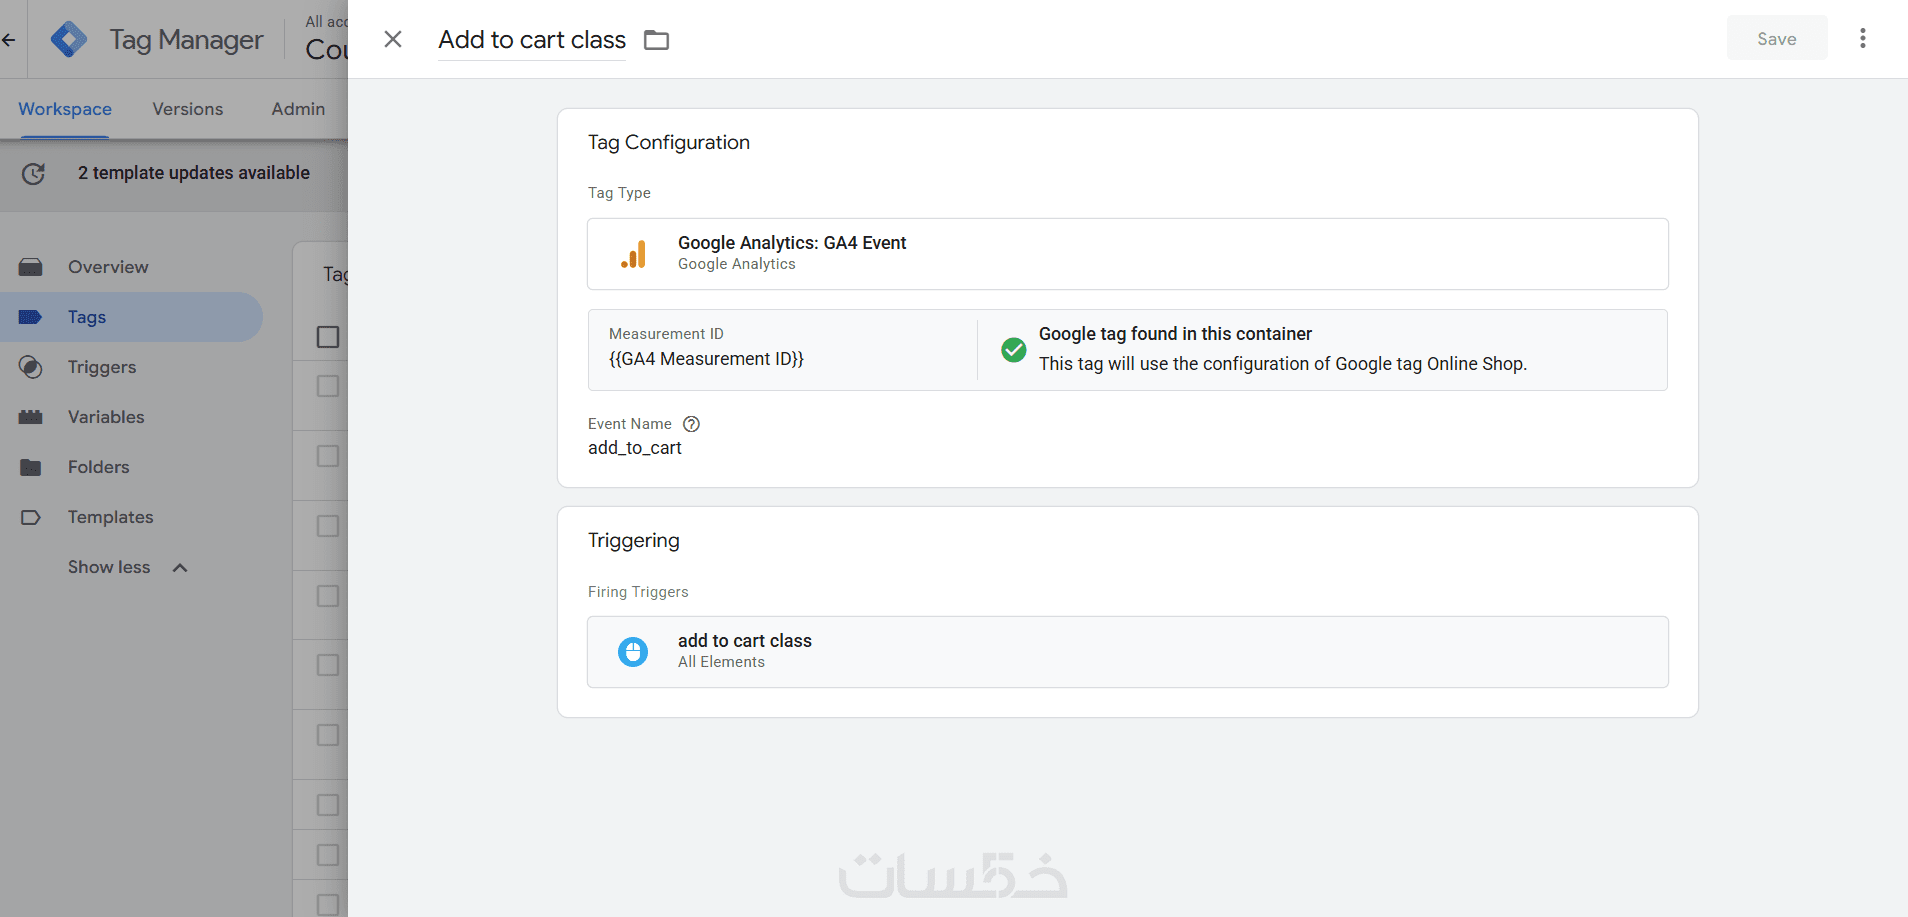Click the template updates refresh icon
This screenshot has width=1908, height=917.
33,173
